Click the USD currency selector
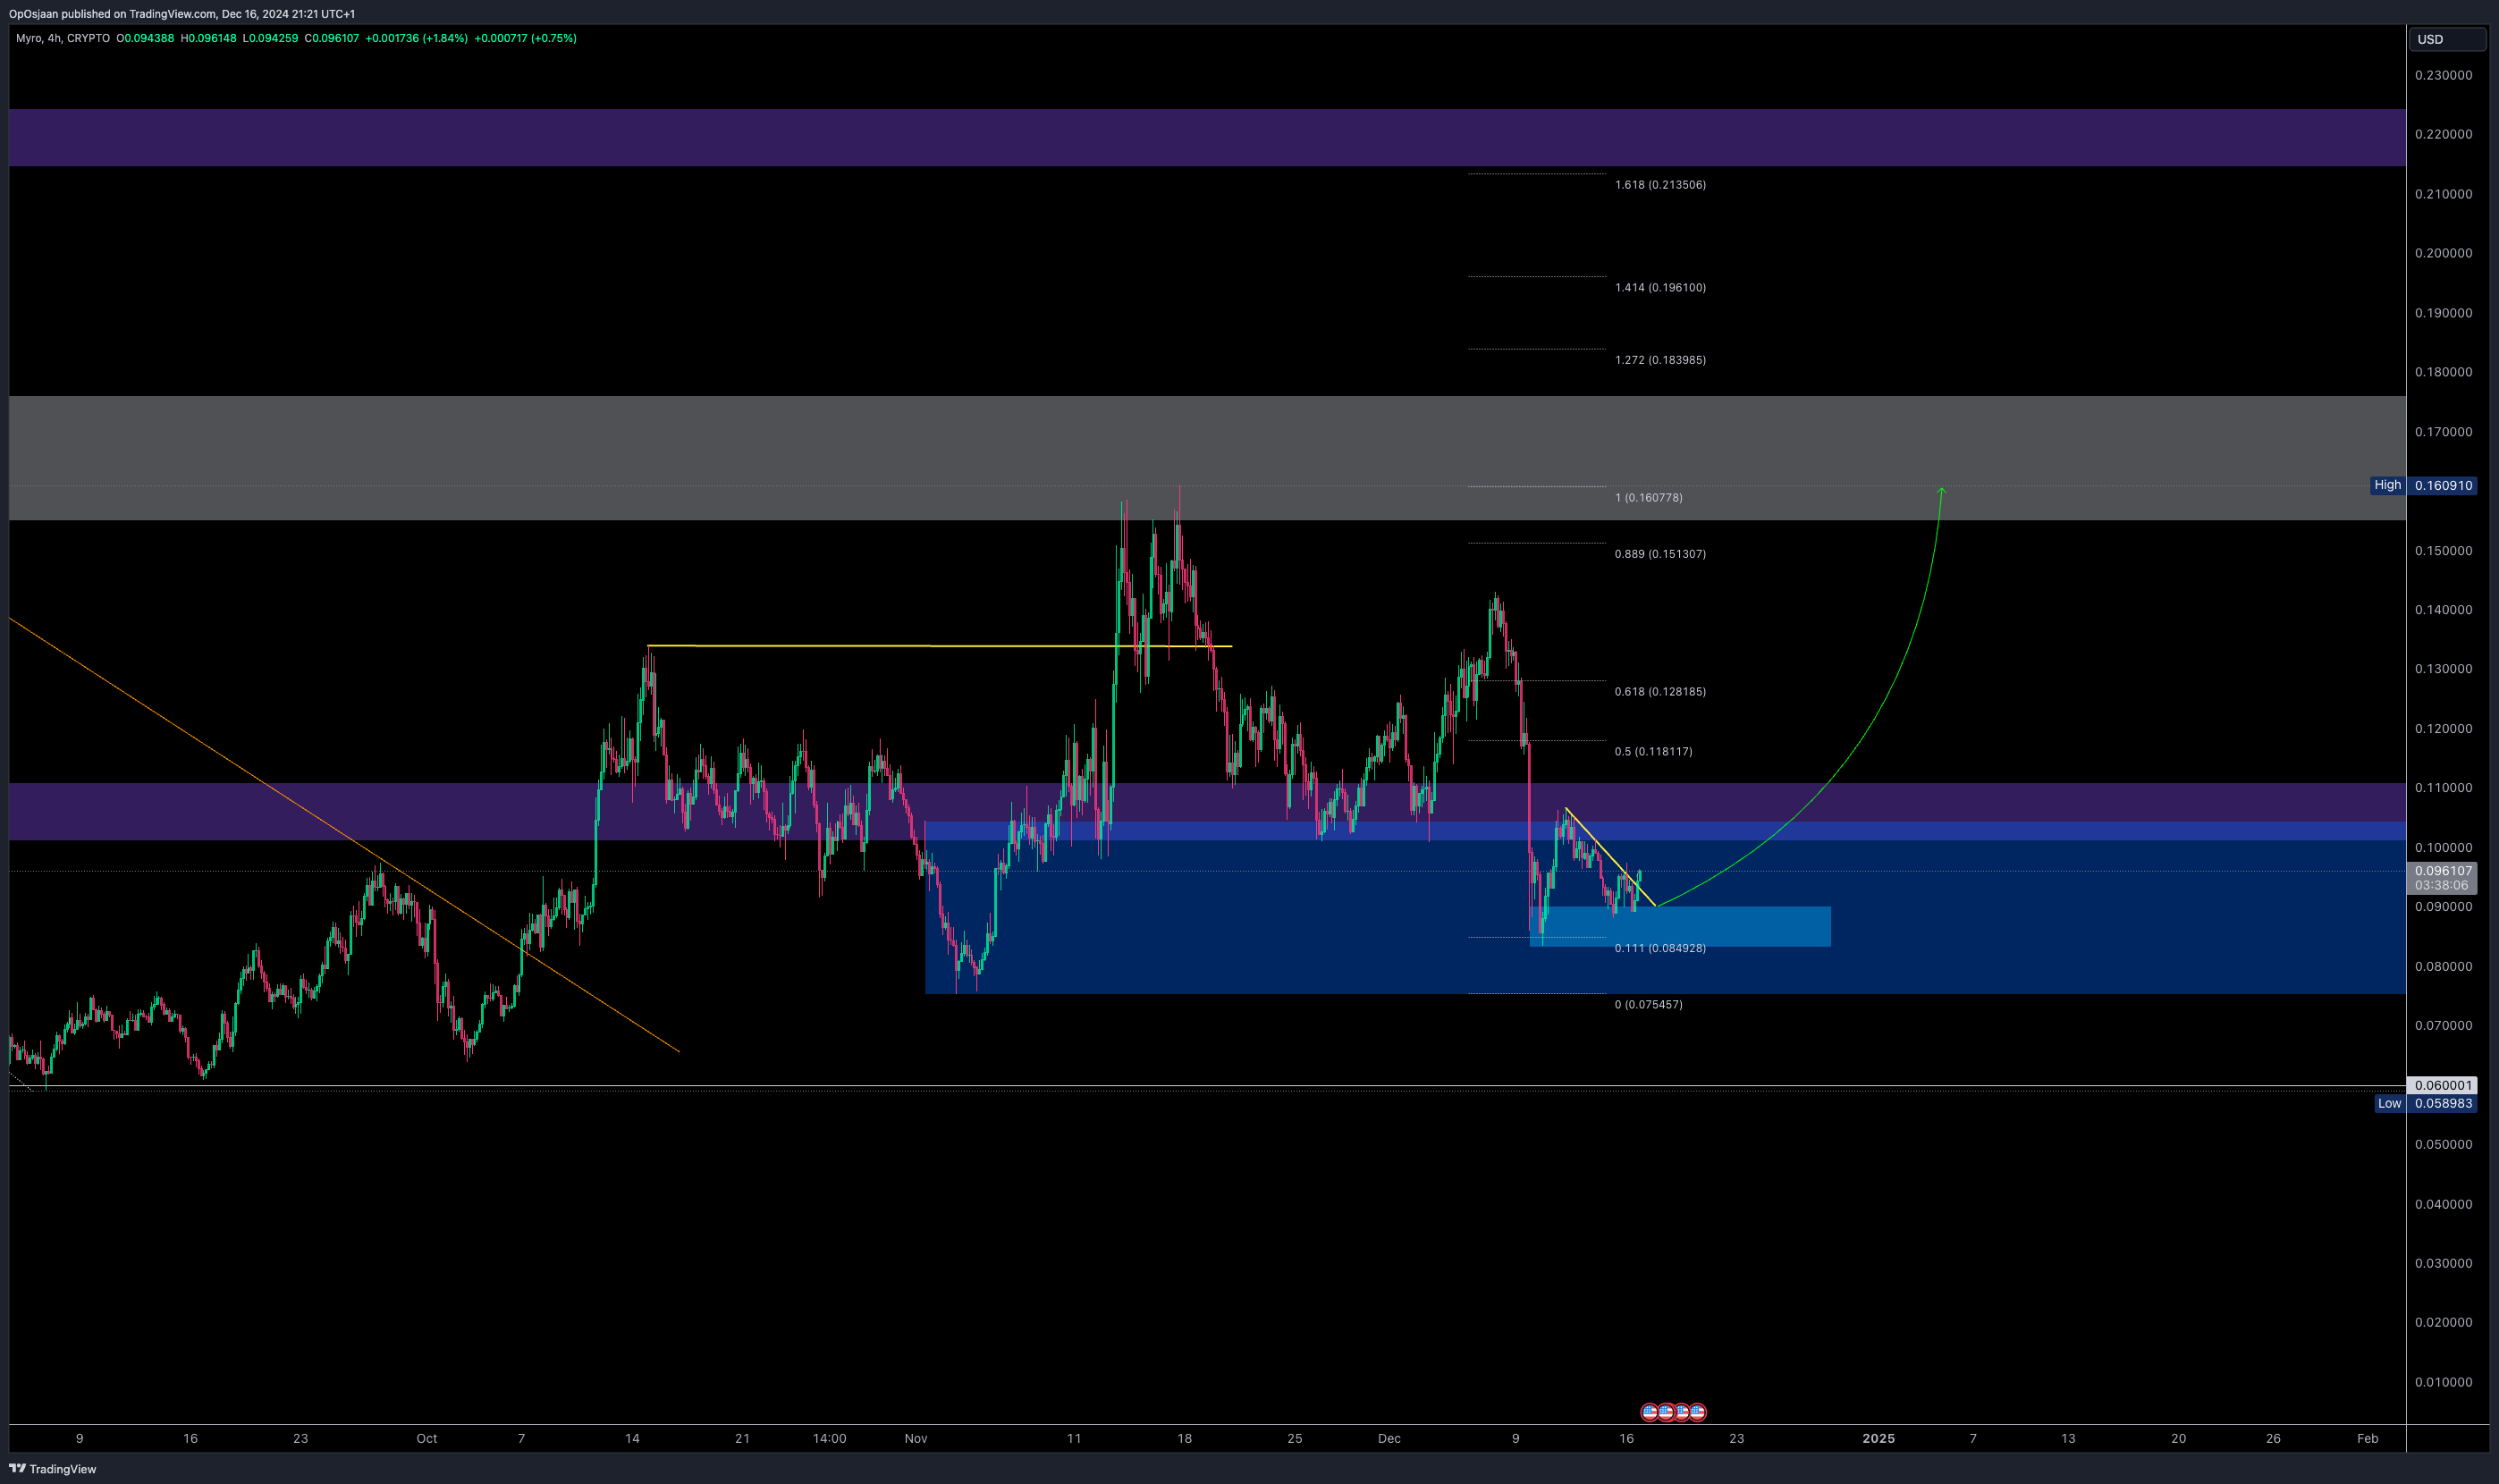Screen dimensions: 2499x1484 coord(2445,39)
